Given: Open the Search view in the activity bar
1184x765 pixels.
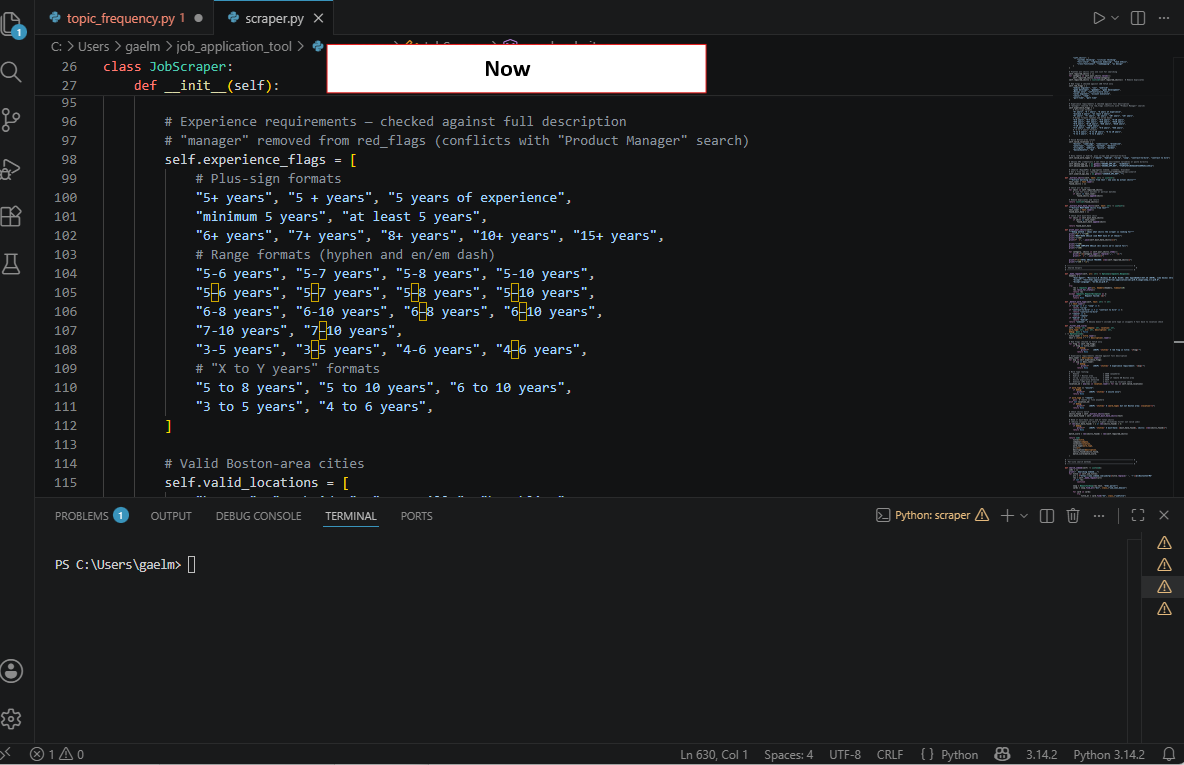Looking at the screenshot, I should coord(11,72).
